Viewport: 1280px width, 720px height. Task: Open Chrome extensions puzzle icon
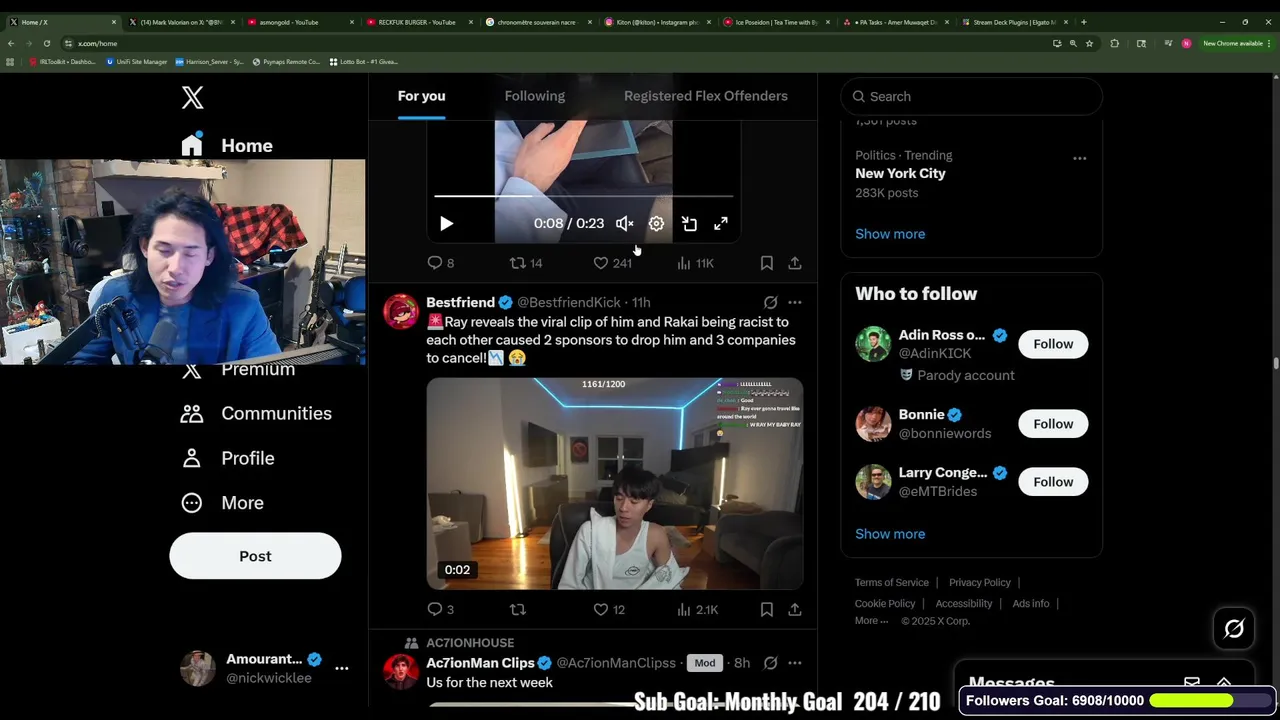click(1114, 43)
